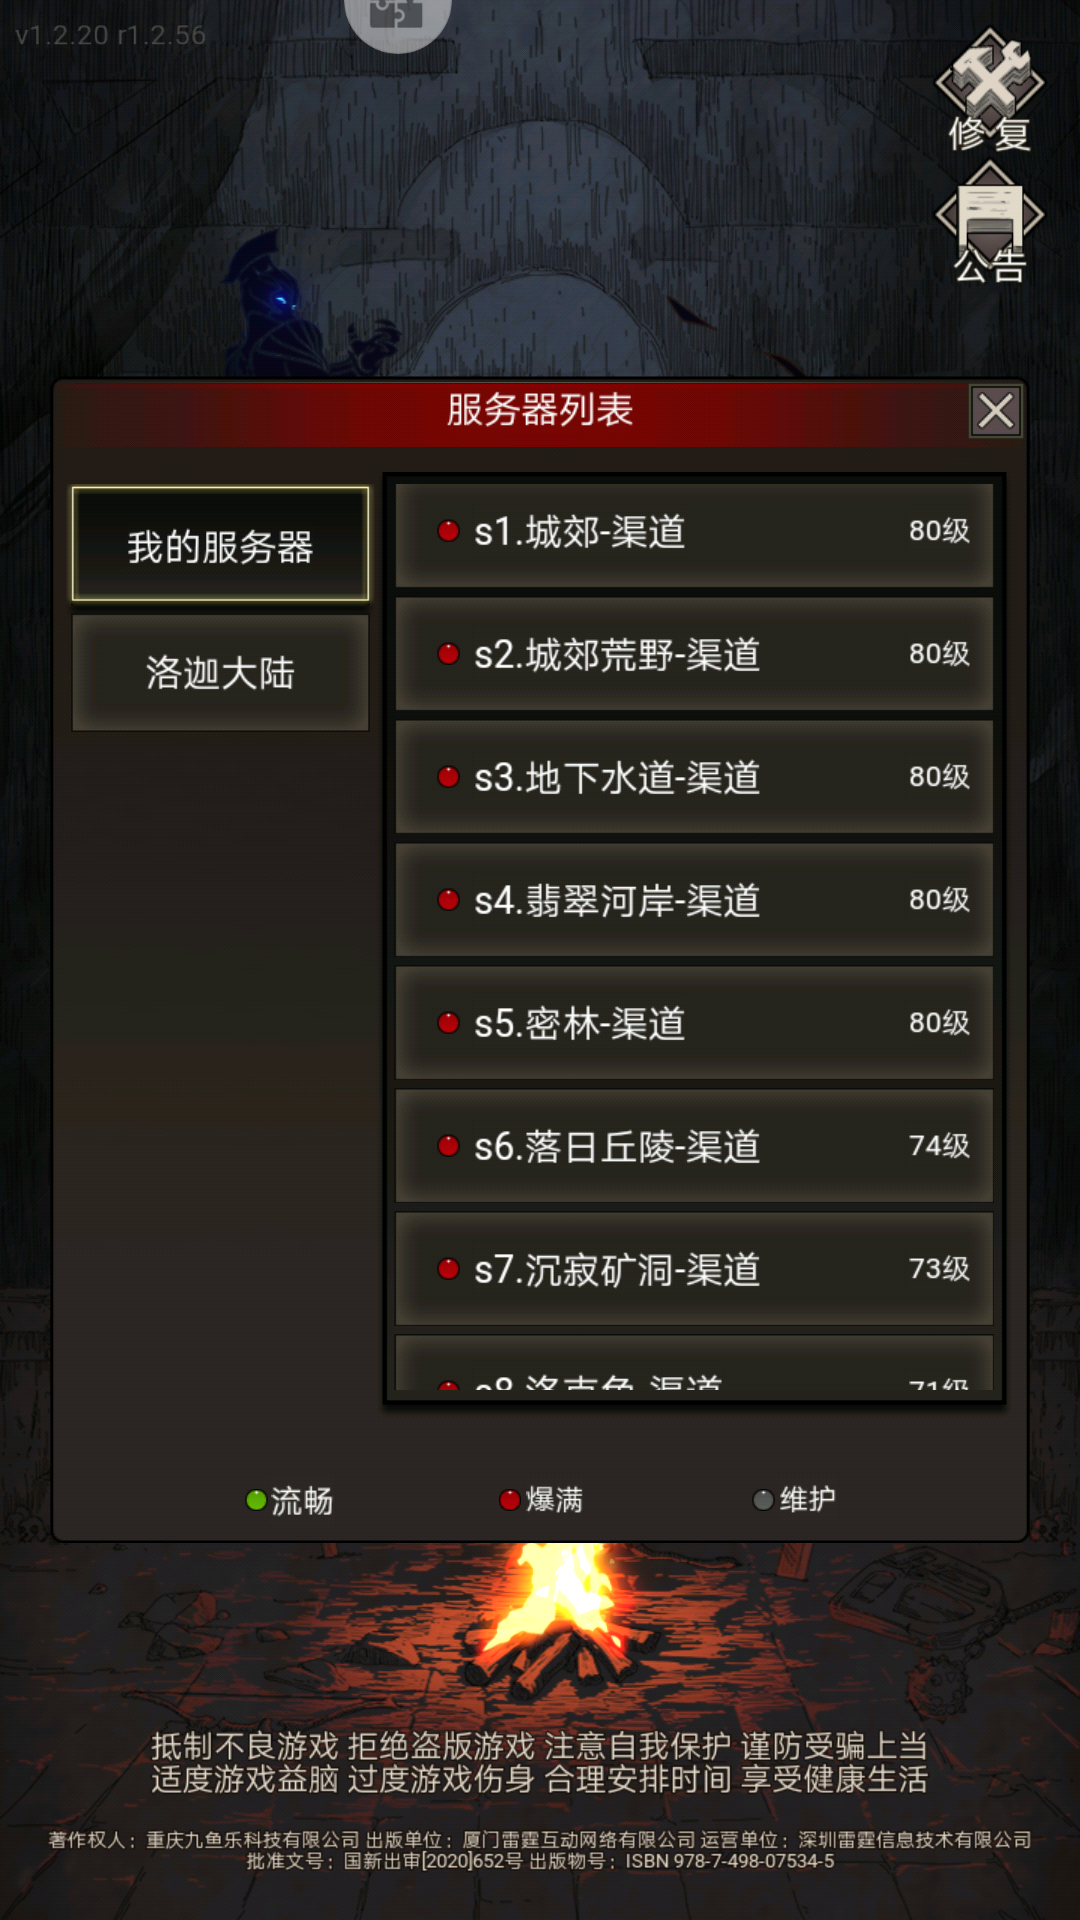This screenshot has width=1080, height=1920.
Task: Choose server s3.地下水道-渠道
Action: tap(694, 778)
